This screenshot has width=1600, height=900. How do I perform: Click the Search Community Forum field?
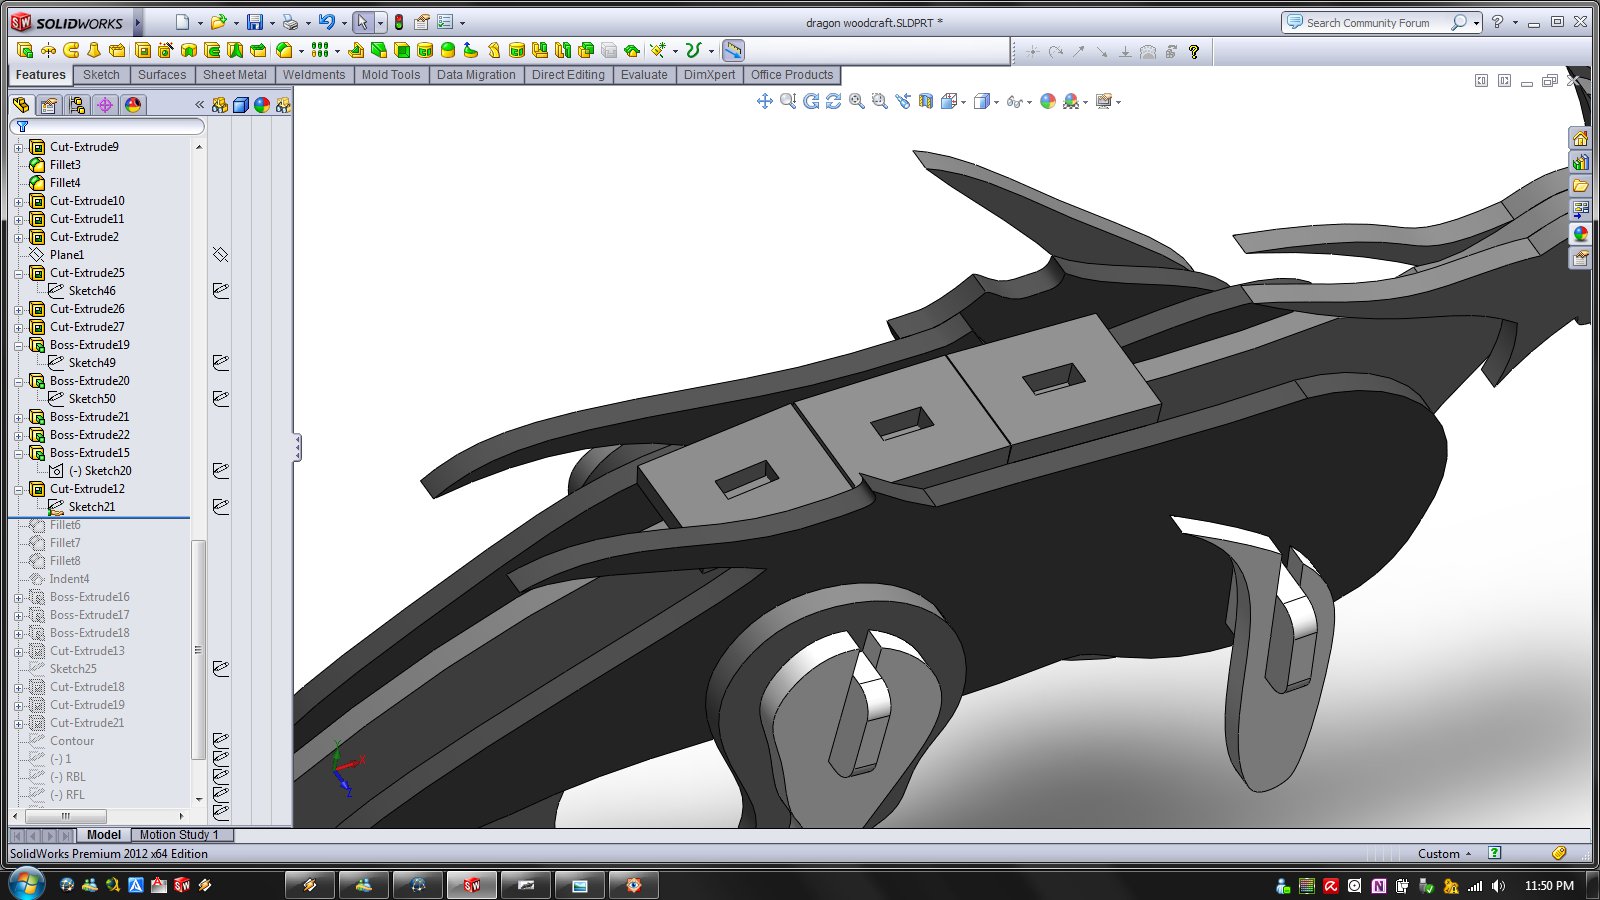[x=1367, y=22]
